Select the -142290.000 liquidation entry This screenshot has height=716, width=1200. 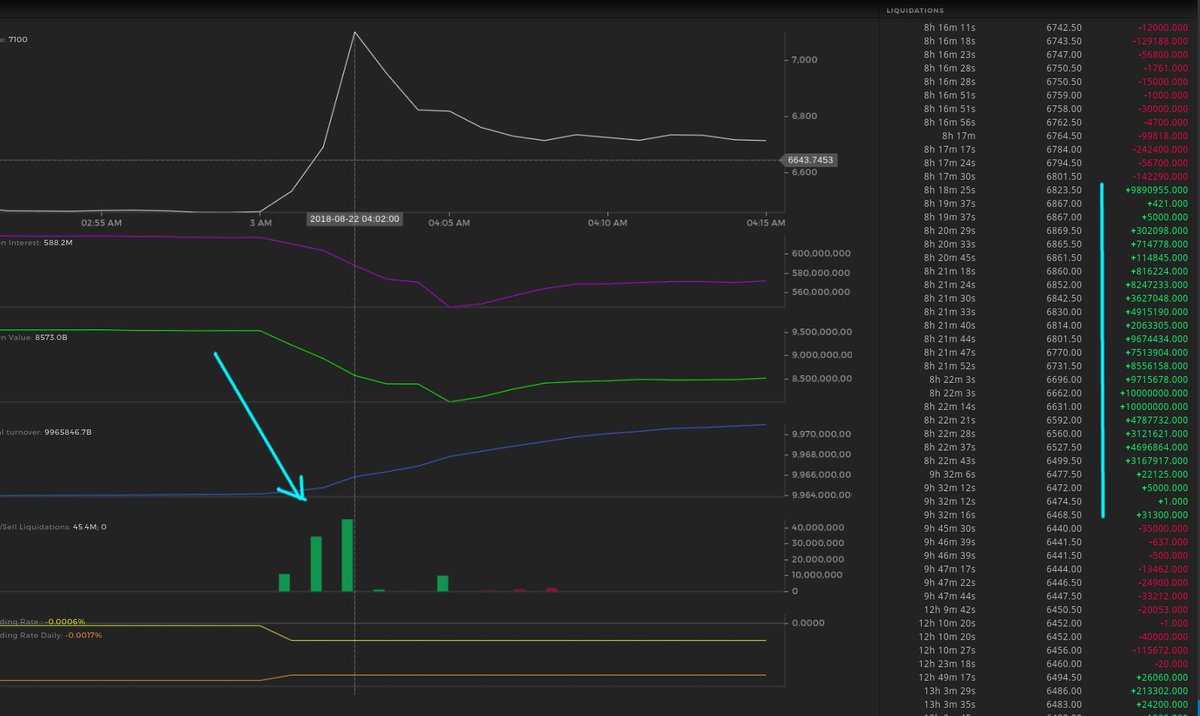[x=1161, y=176]
